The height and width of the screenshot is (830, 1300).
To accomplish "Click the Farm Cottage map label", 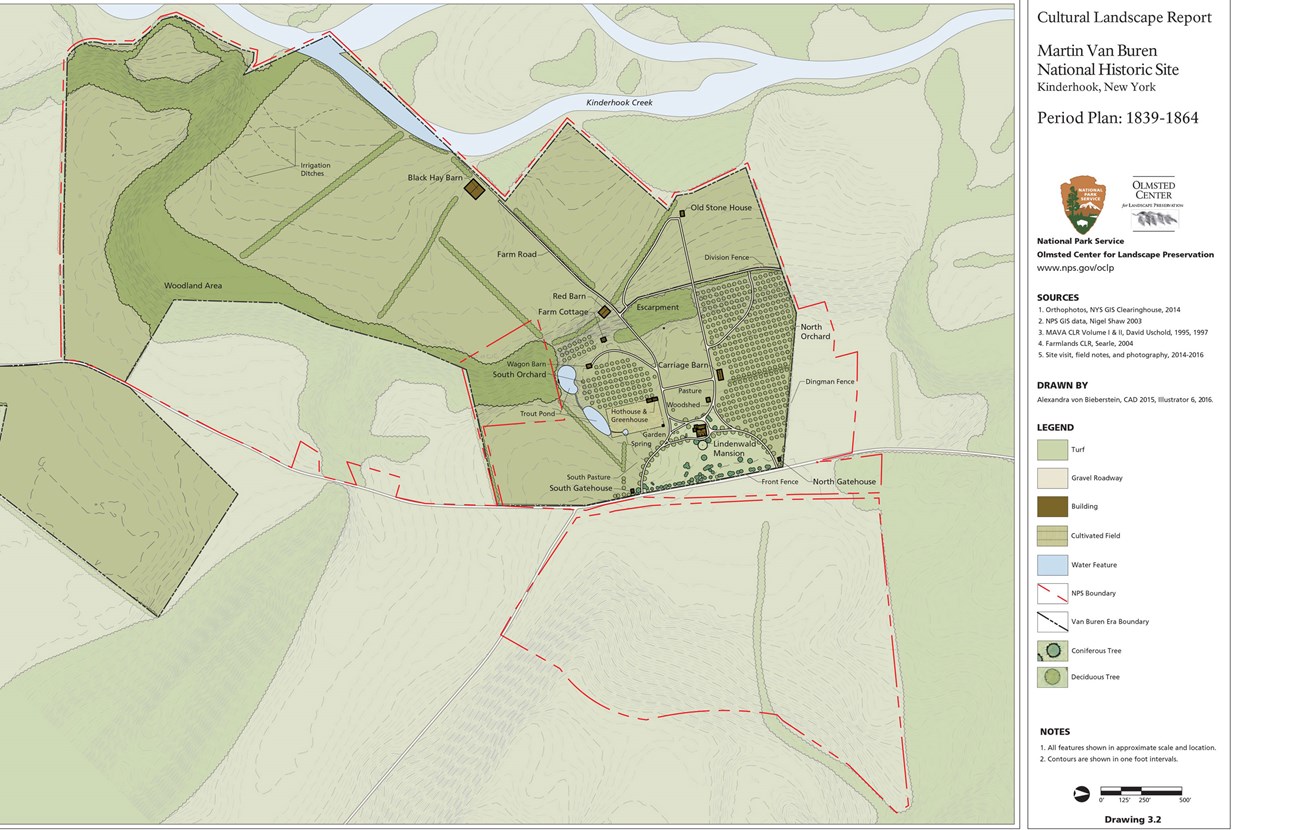I will click(x=563, y=312).
